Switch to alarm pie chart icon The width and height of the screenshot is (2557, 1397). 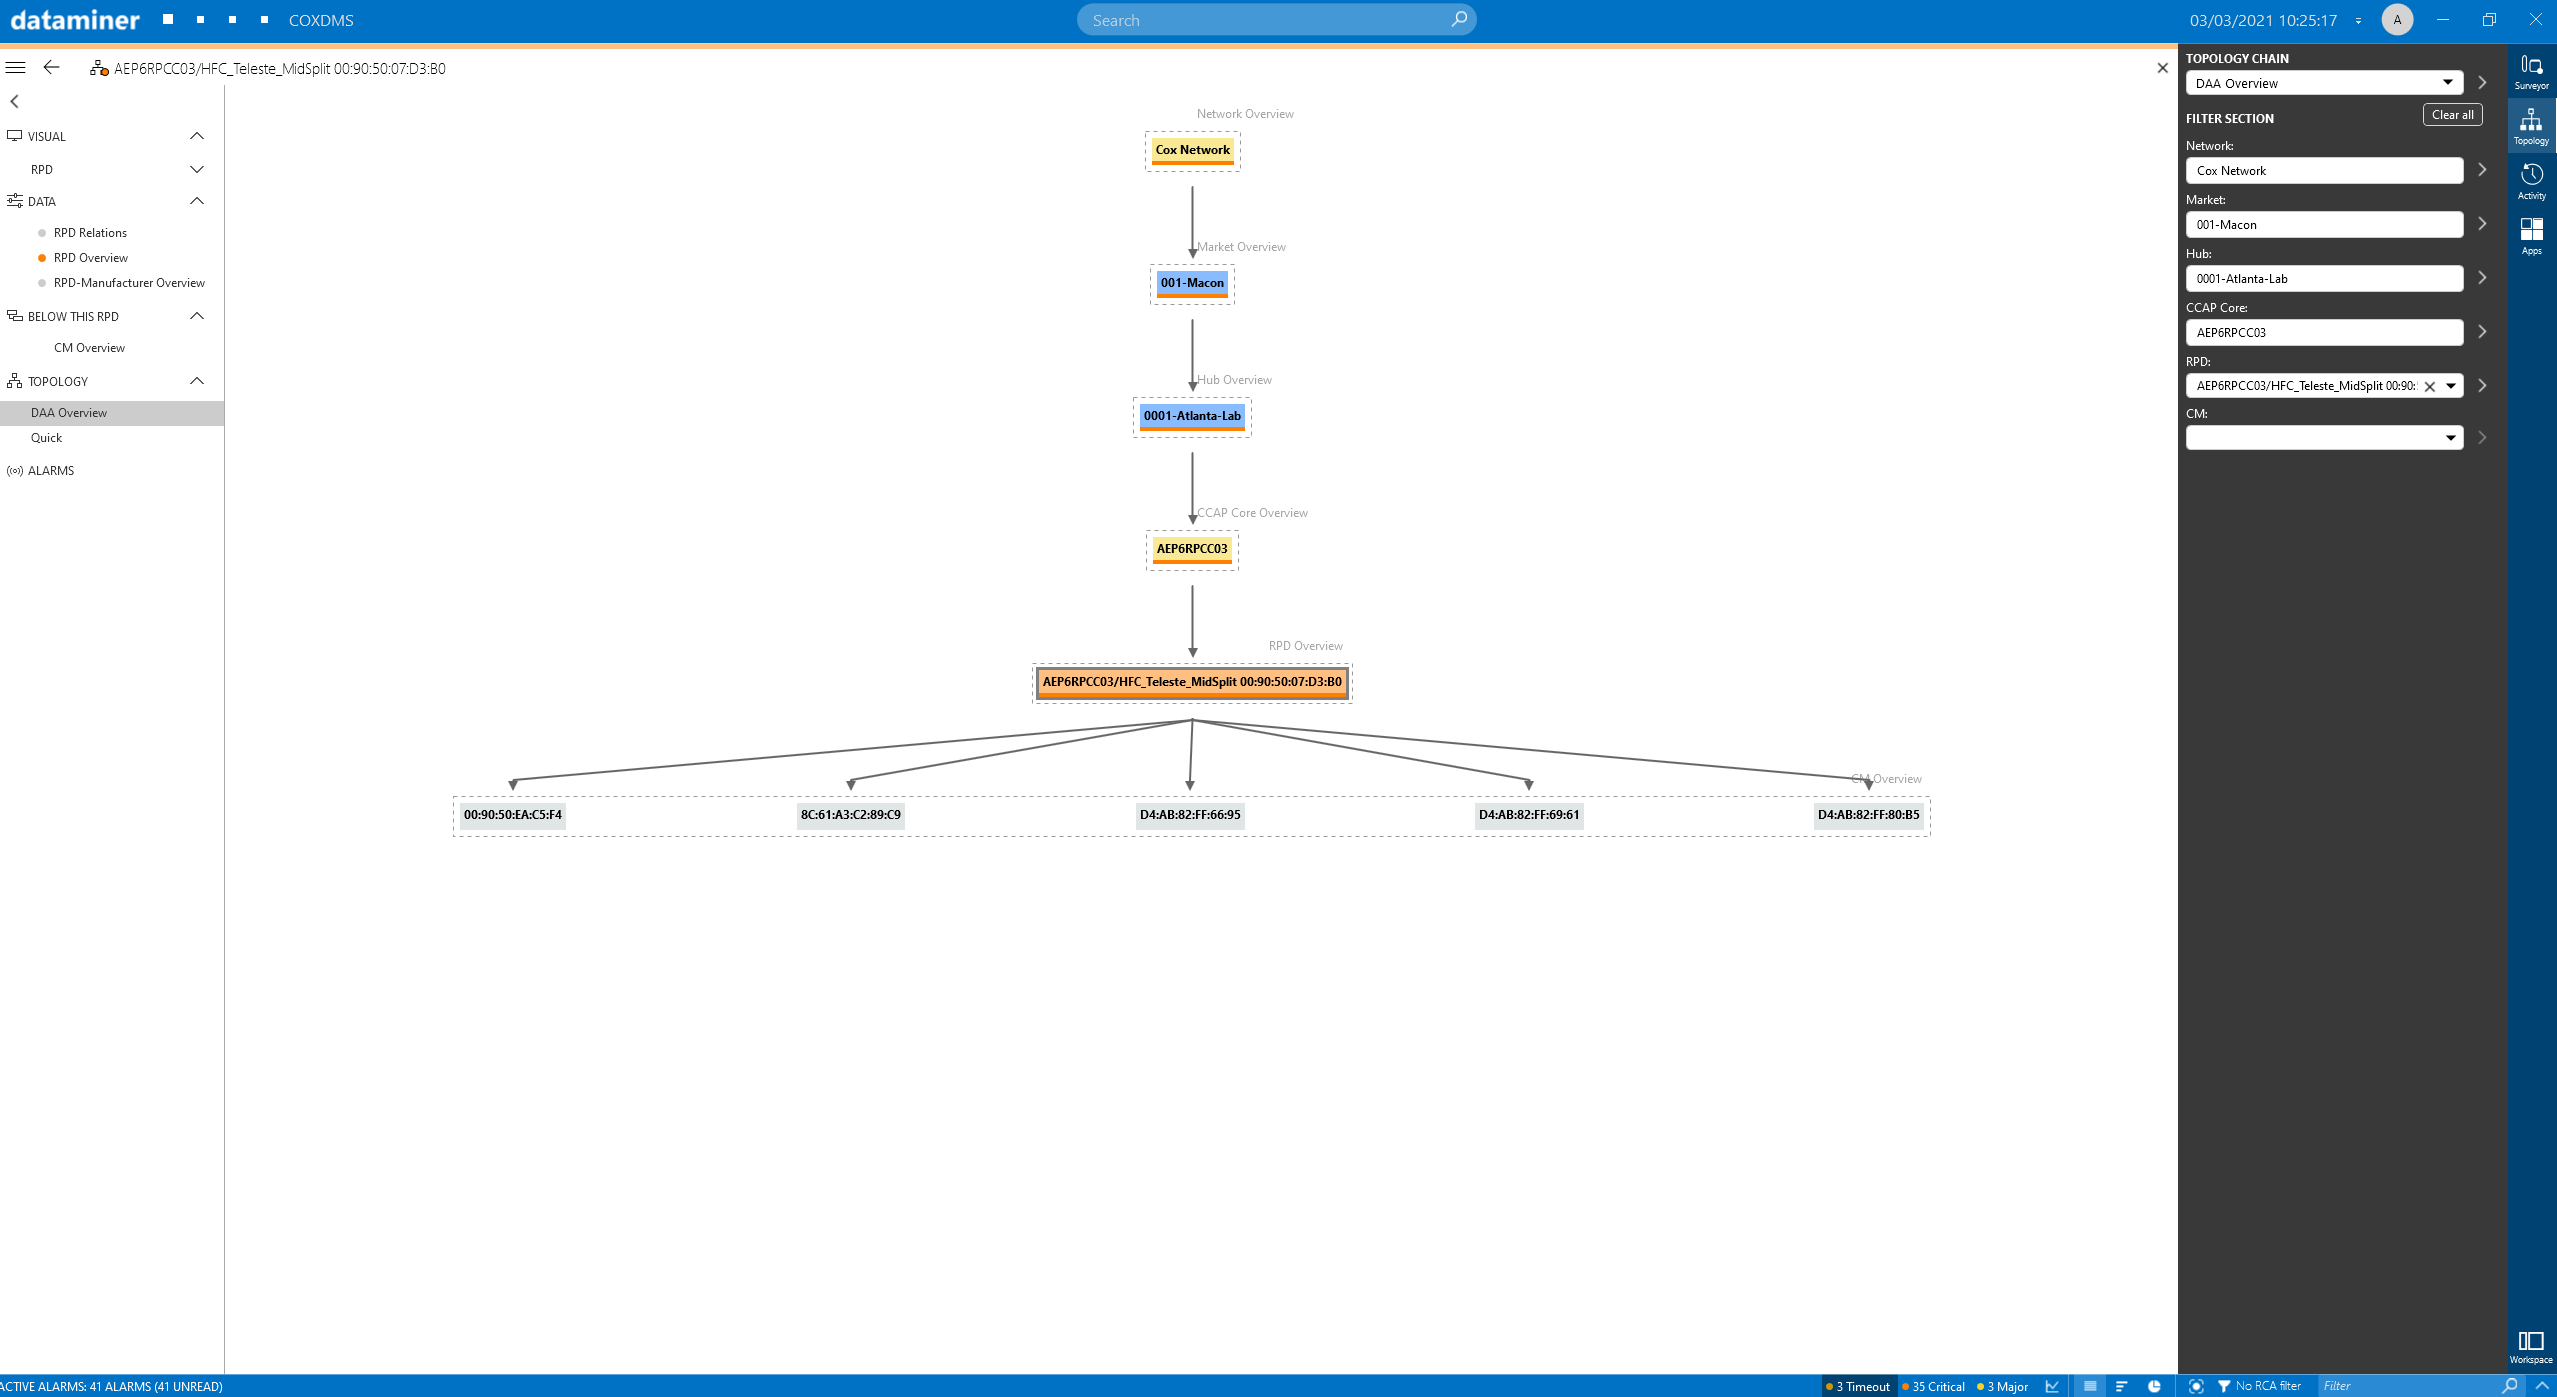(2154, 1386)
